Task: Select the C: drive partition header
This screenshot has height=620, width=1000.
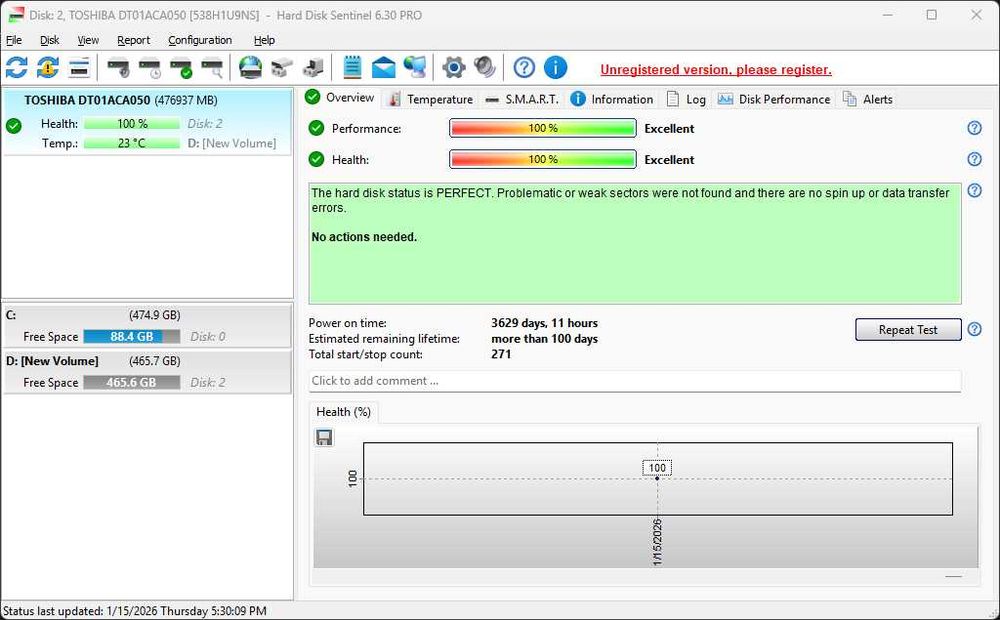Action: pos(147,315)
